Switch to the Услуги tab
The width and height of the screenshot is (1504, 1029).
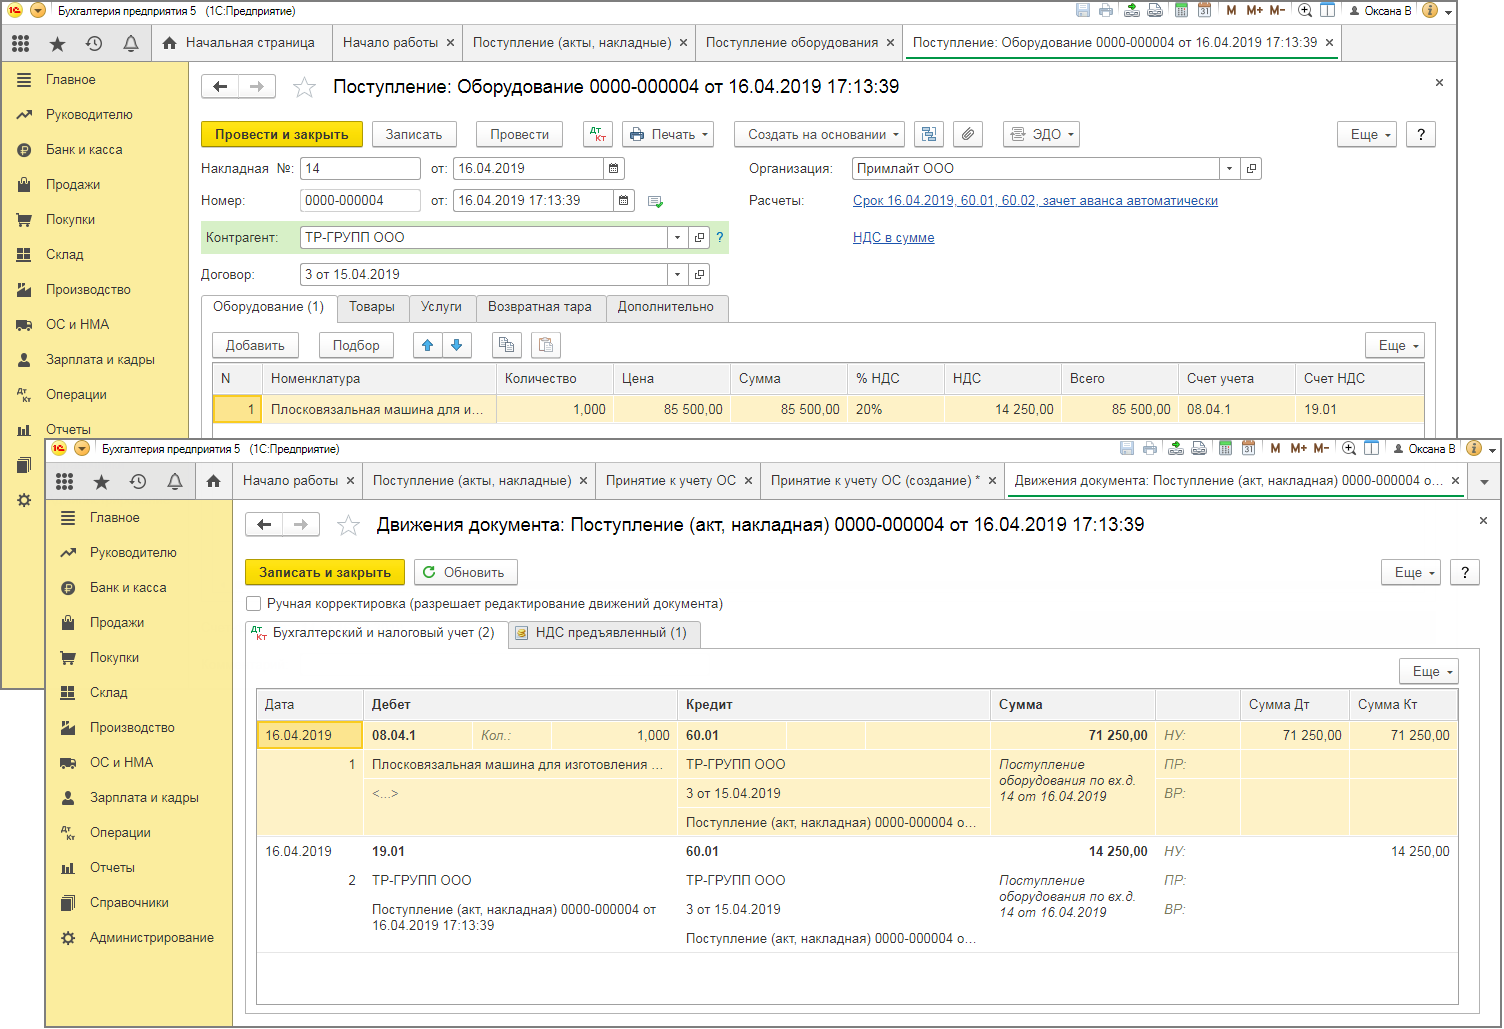tap(441, 308)
